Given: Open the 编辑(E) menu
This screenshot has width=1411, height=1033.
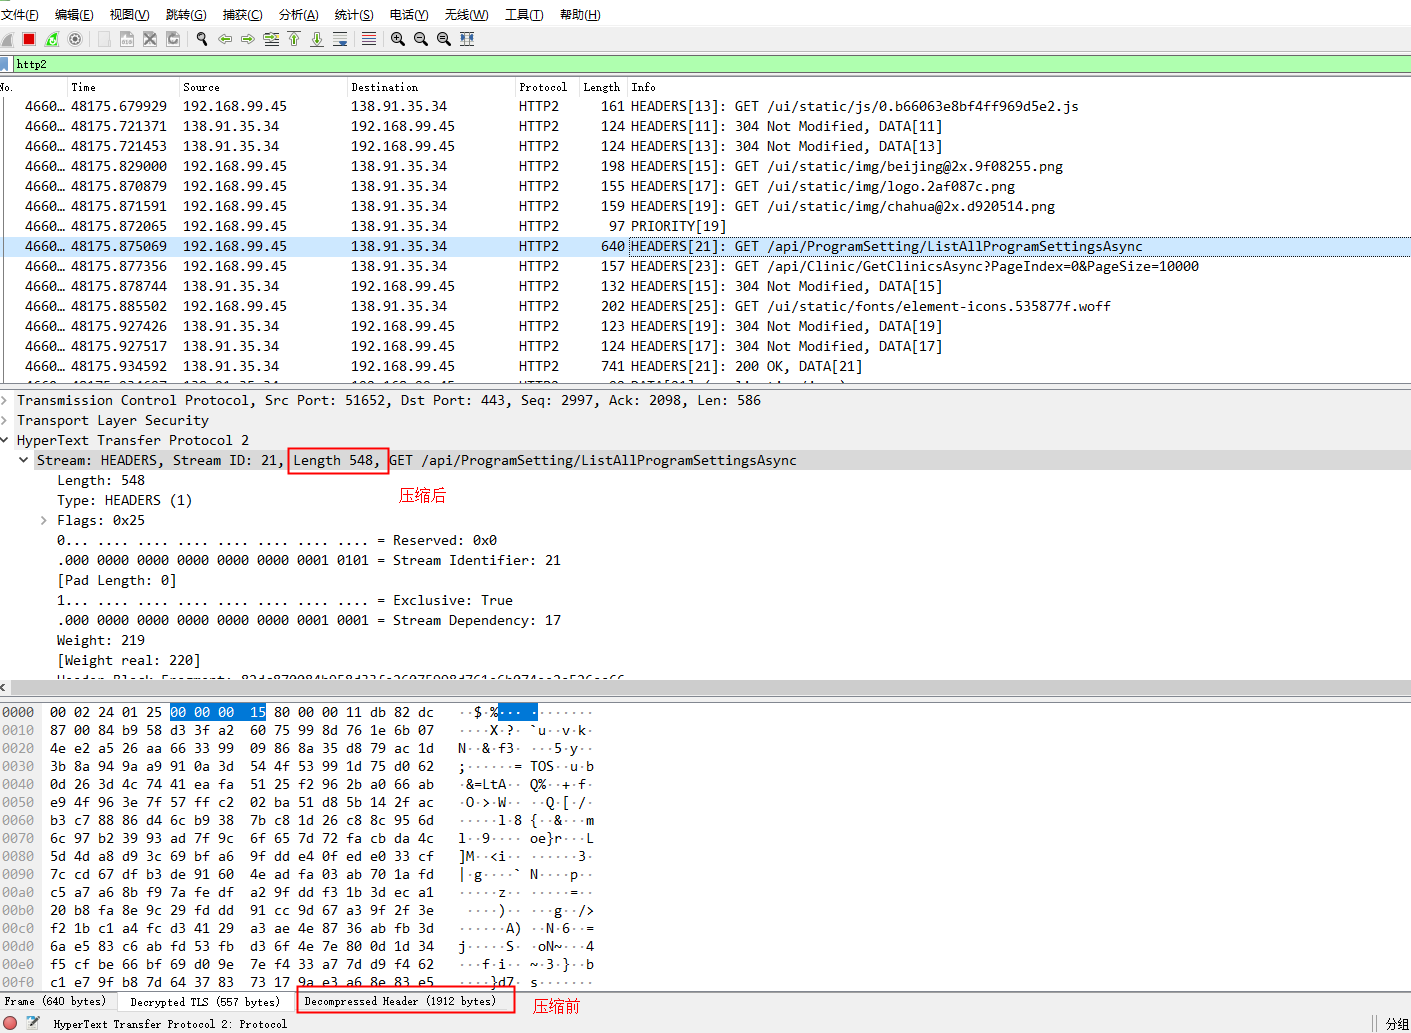Looking at the screenshot, I should 74,14.
